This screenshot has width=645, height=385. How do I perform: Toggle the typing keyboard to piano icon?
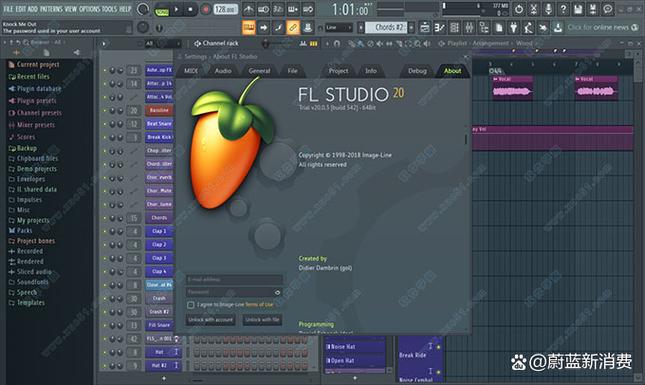click(x=248, y=28)
